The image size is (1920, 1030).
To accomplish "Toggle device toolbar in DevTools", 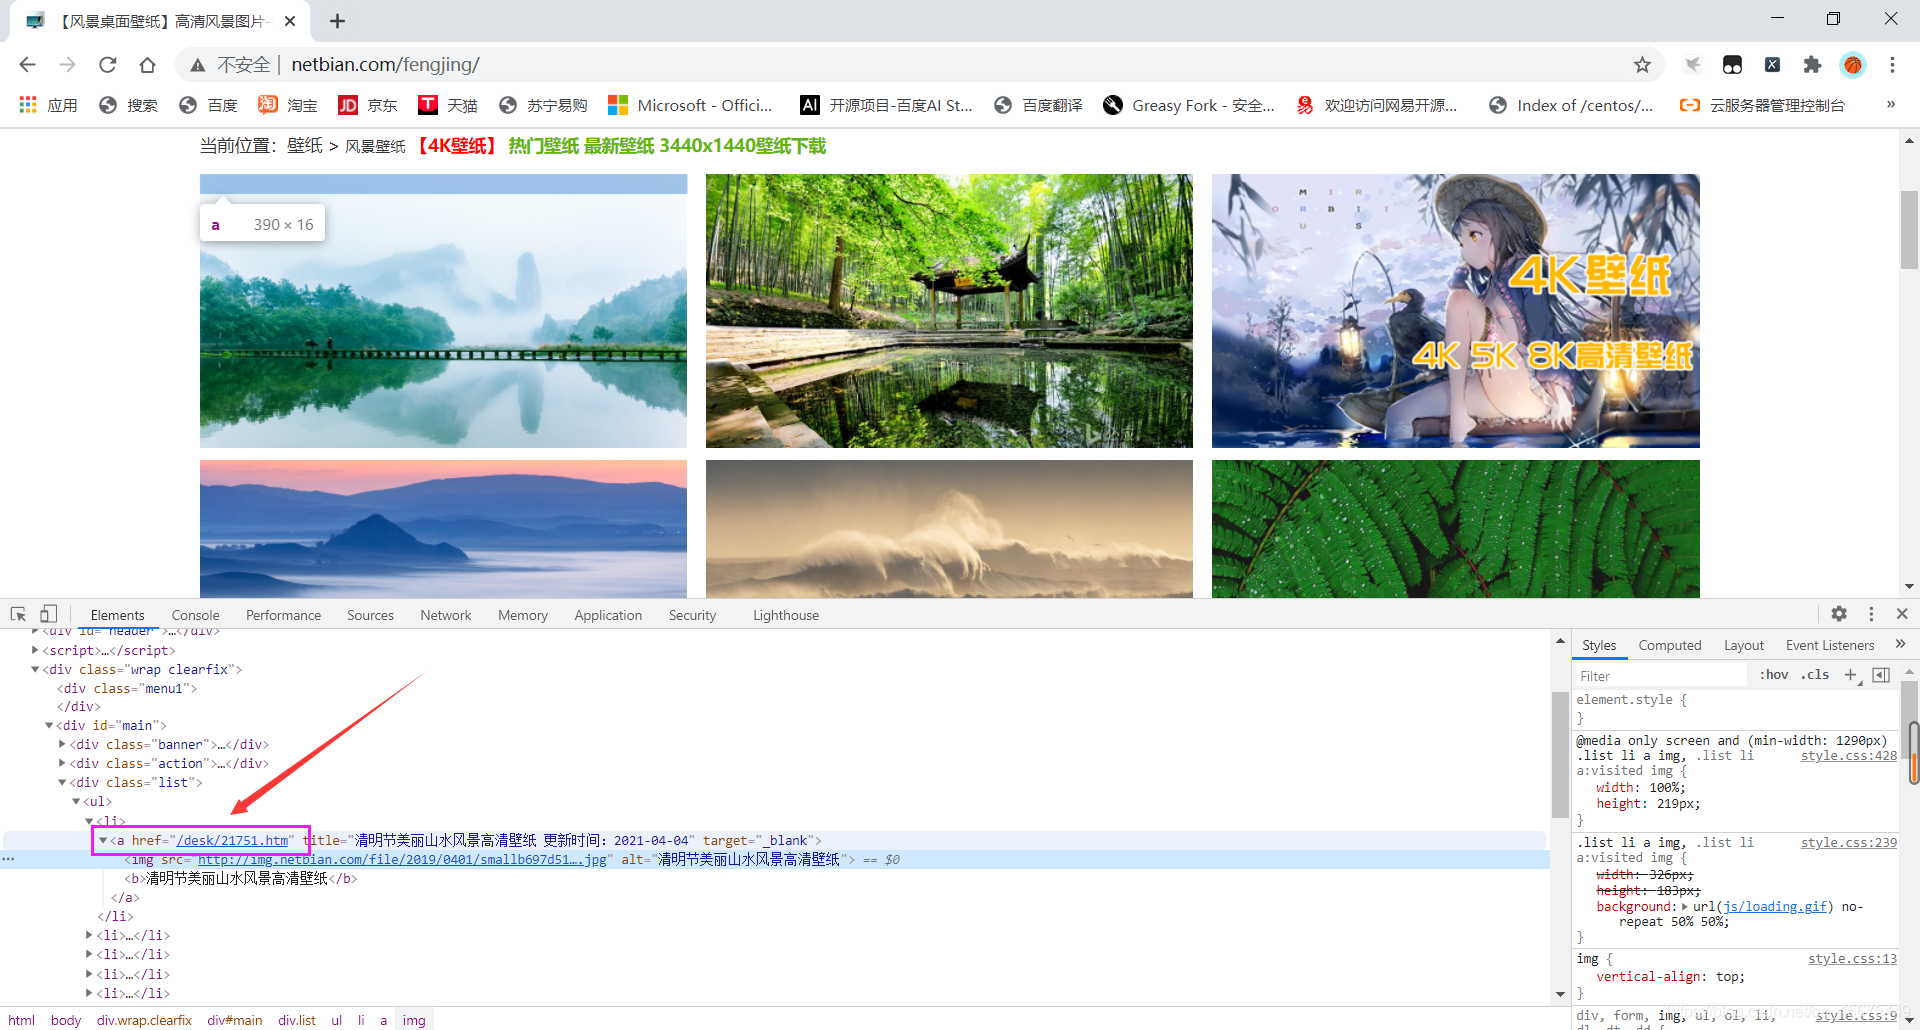I will point(48,614).
